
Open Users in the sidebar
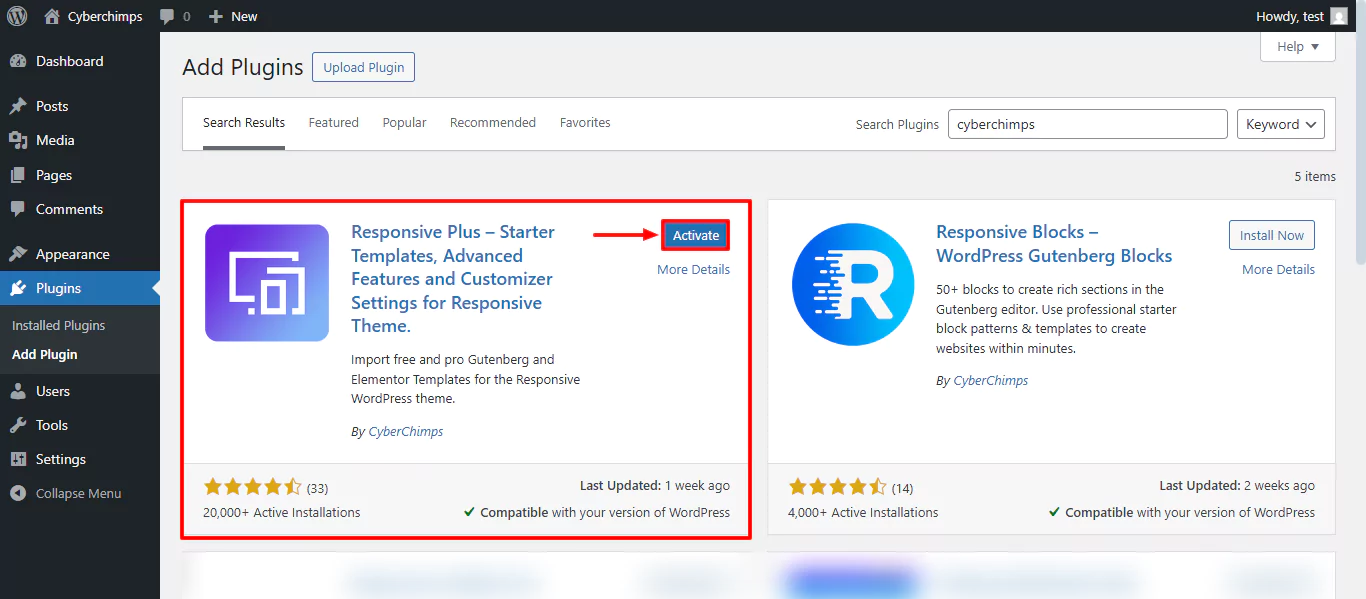80,391
